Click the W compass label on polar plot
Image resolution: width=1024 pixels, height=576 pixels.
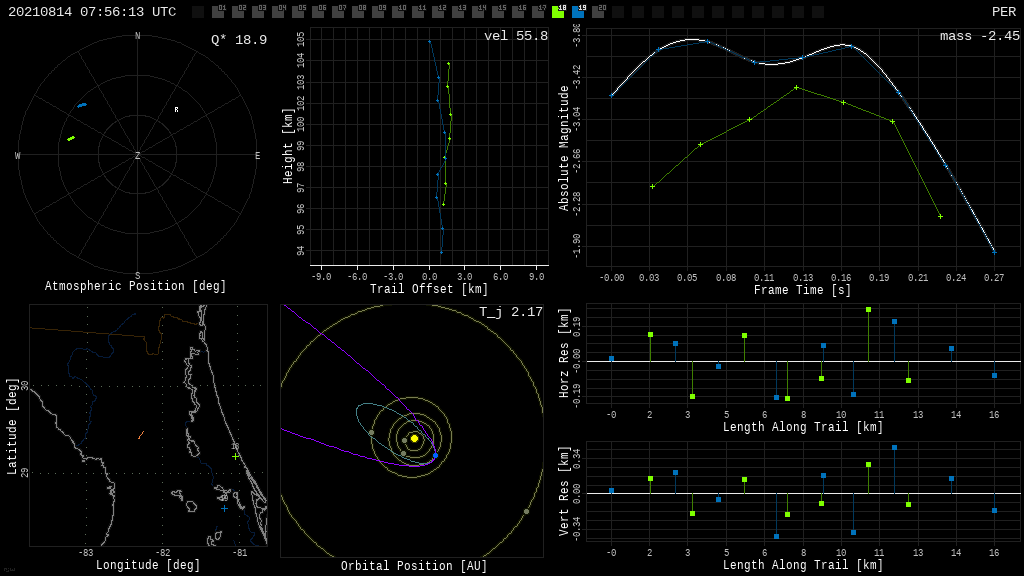point(18,155)
